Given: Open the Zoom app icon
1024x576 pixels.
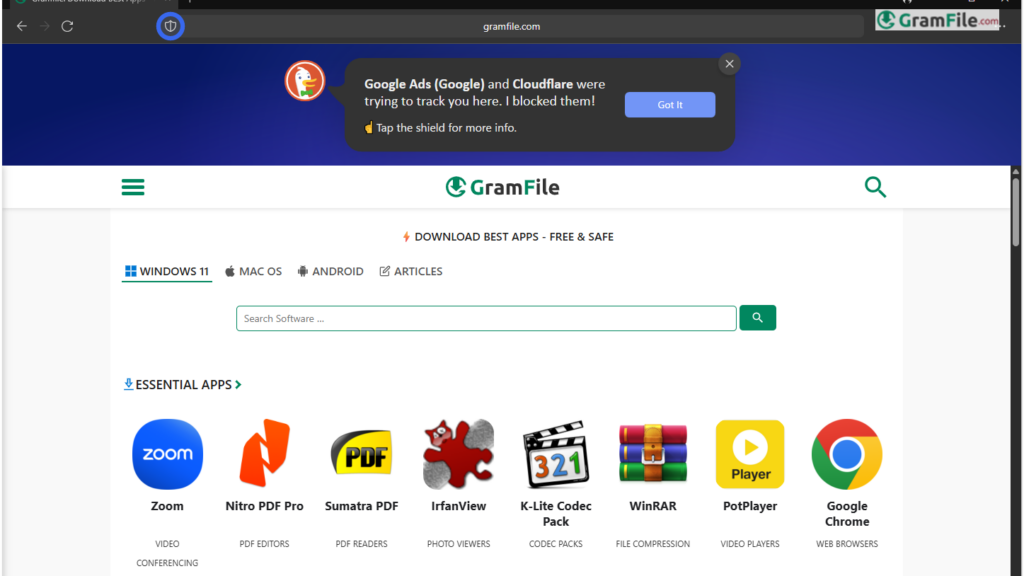Looking at the screenshot, I should (167, 454).
